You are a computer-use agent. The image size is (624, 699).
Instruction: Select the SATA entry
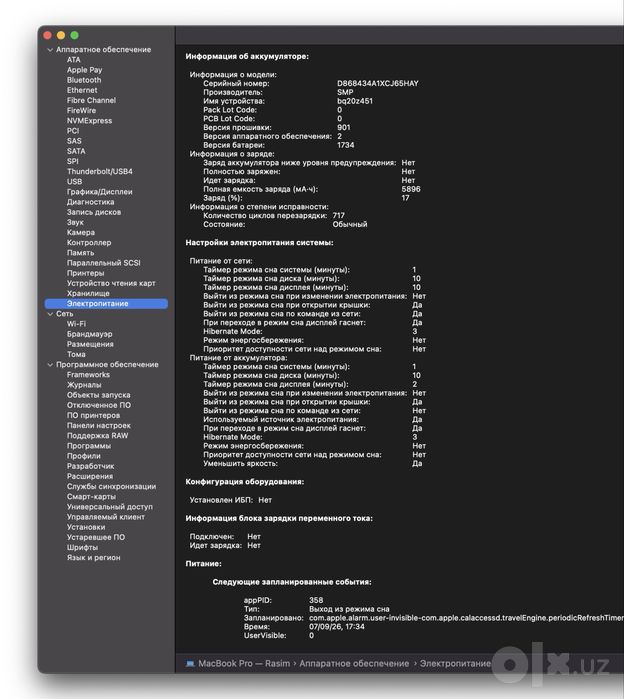tap(76, 151)
